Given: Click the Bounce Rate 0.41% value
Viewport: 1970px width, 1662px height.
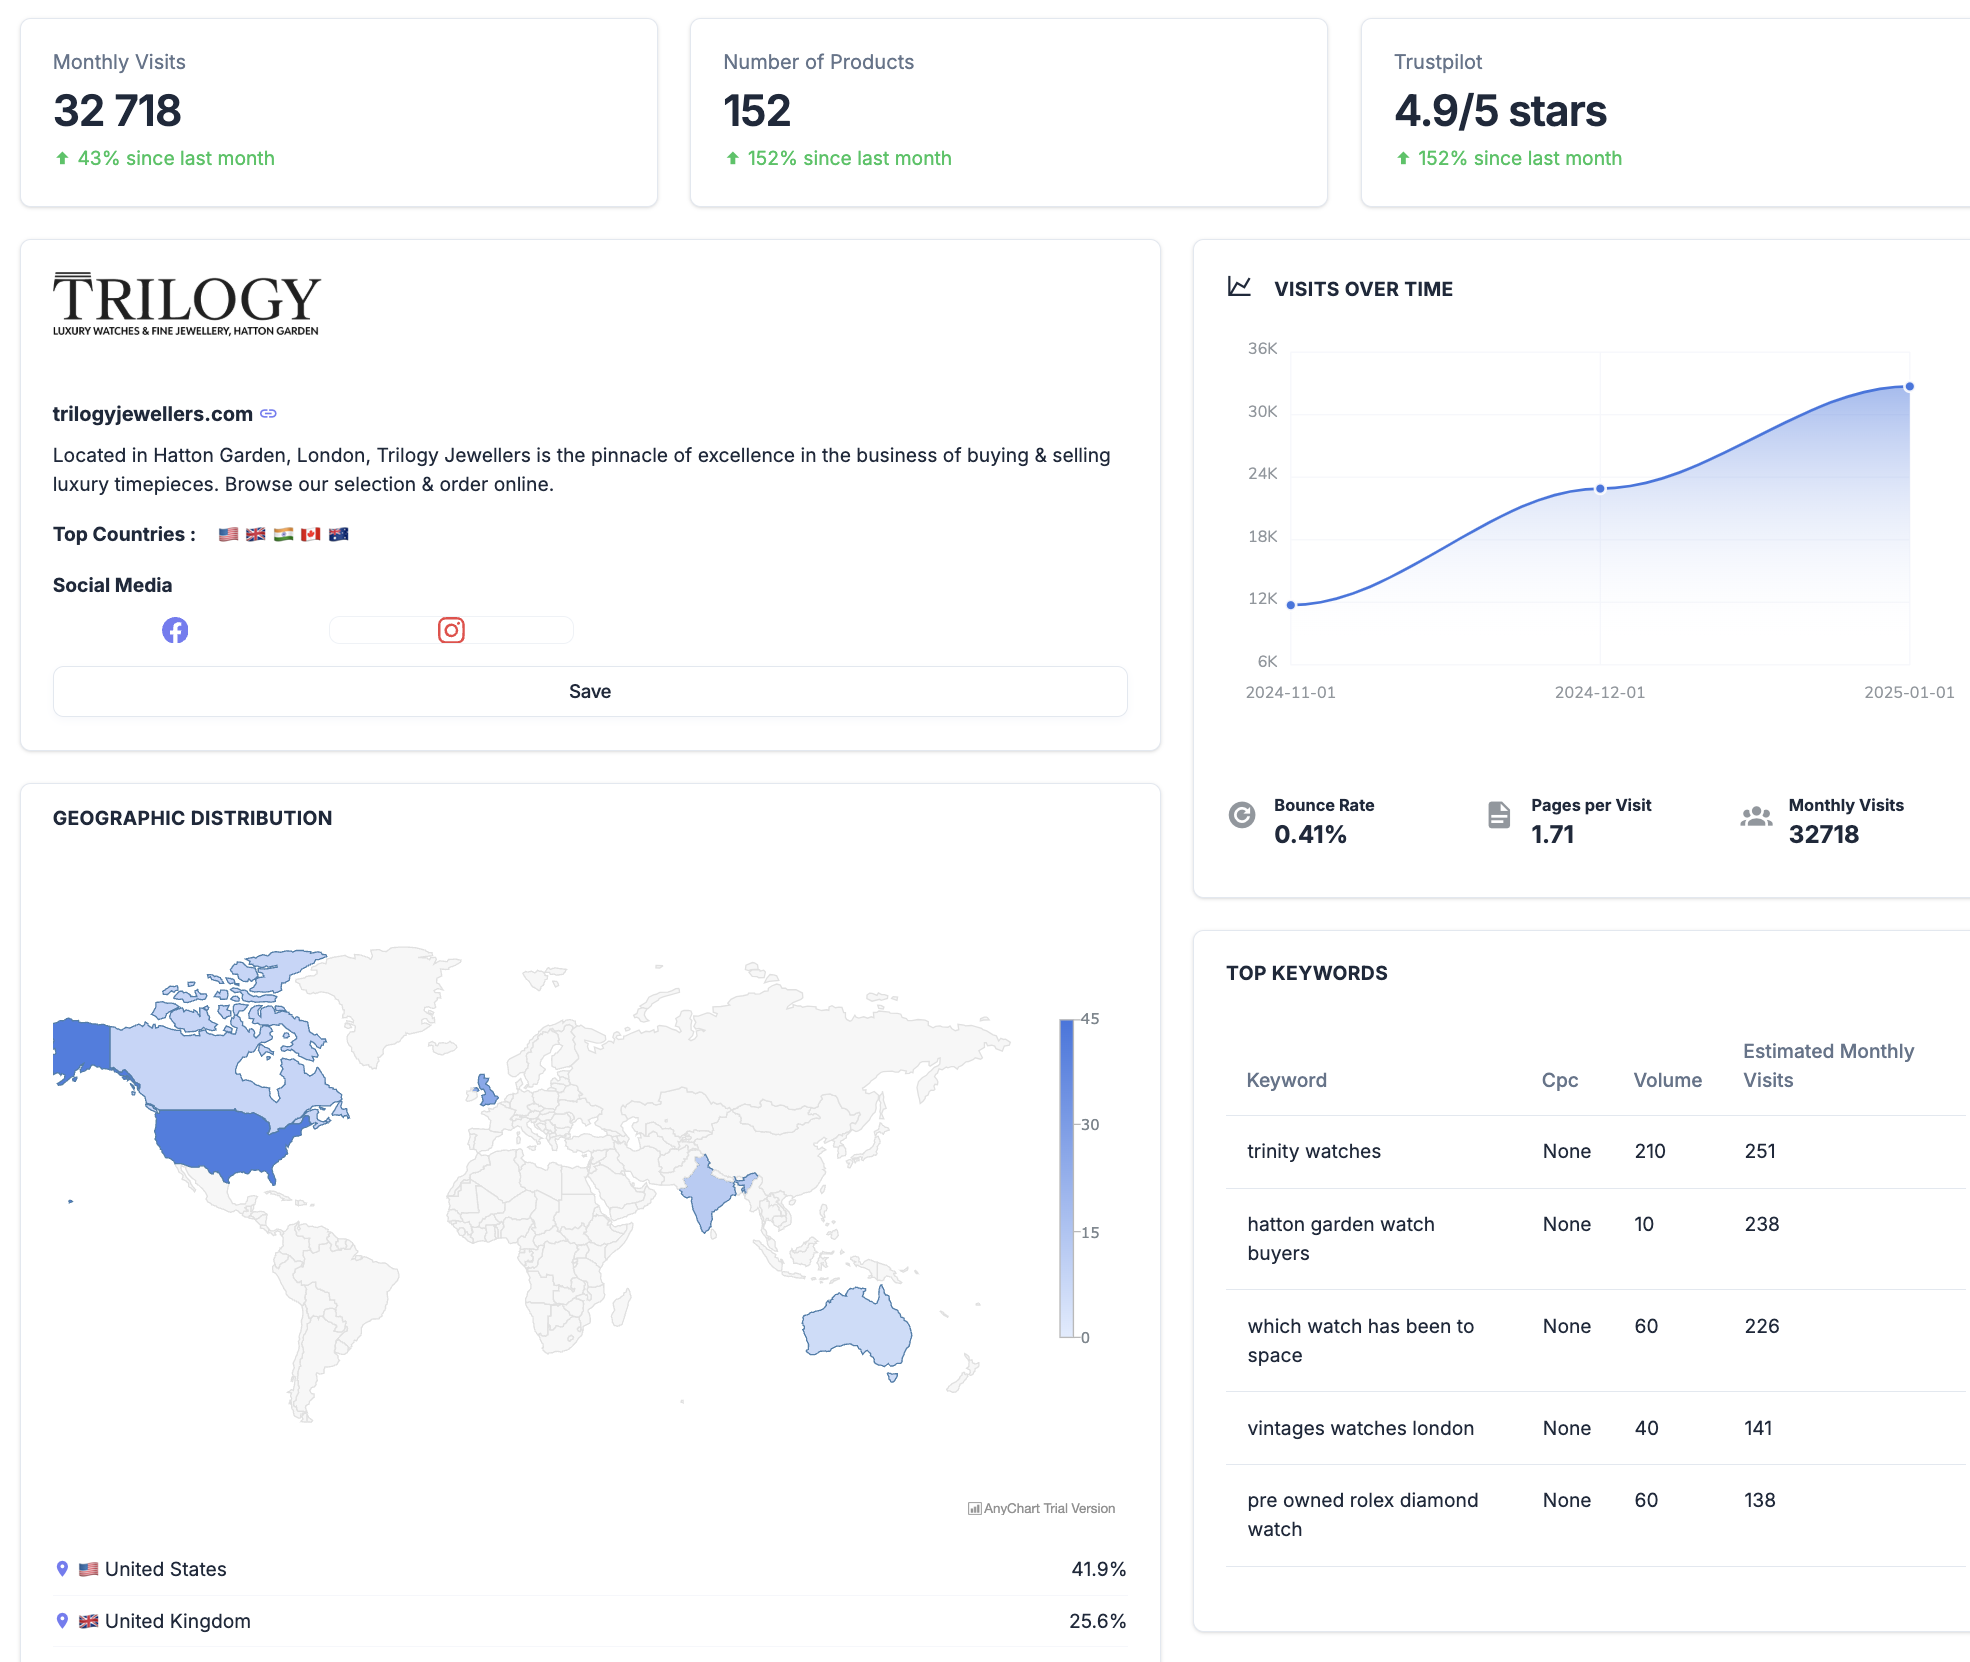Looking at the screenshot, I should click(x=1310, y=834).
